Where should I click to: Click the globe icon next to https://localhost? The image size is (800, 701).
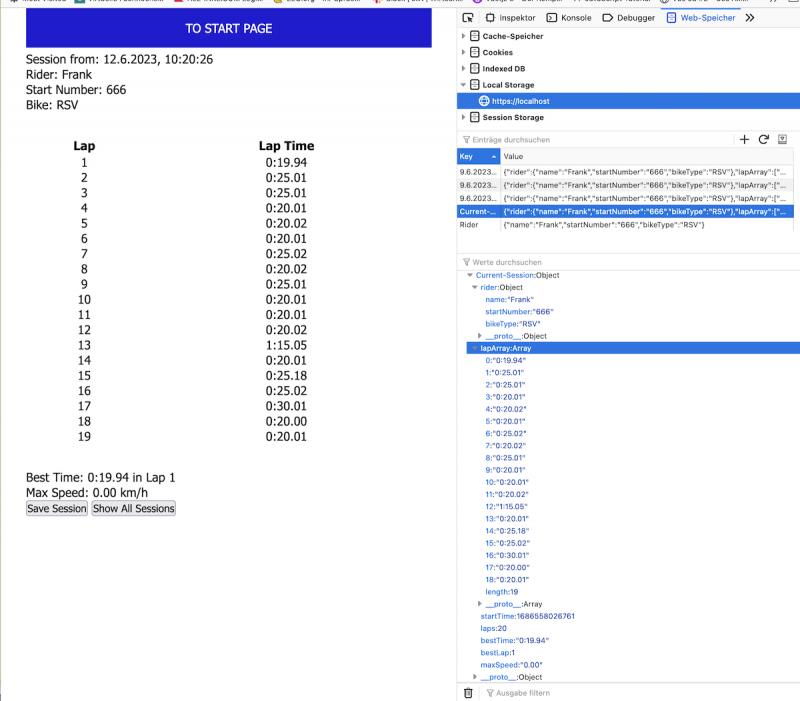click(x=484, y=101)
